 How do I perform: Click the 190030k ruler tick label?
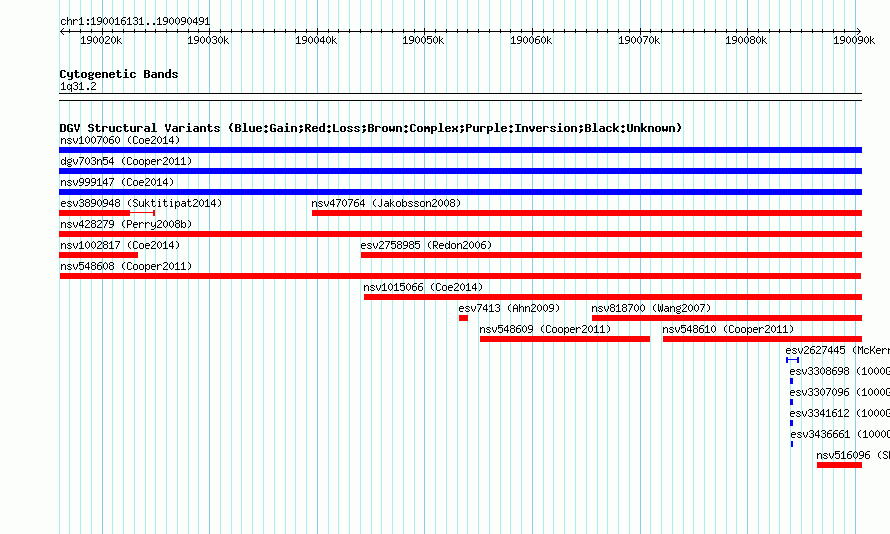click(208, 40)
